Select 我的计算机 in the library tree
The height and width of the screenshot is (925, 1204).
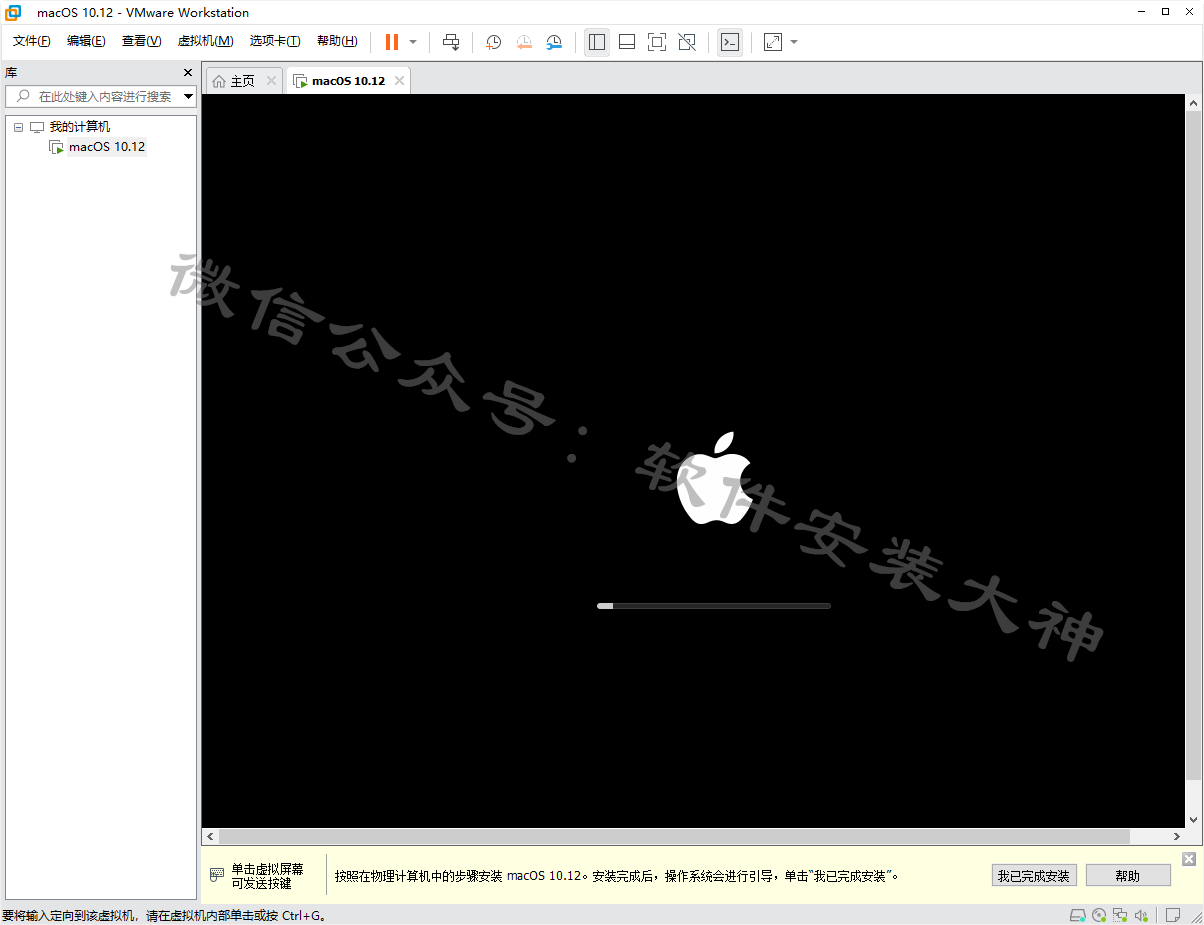[80, 127]
